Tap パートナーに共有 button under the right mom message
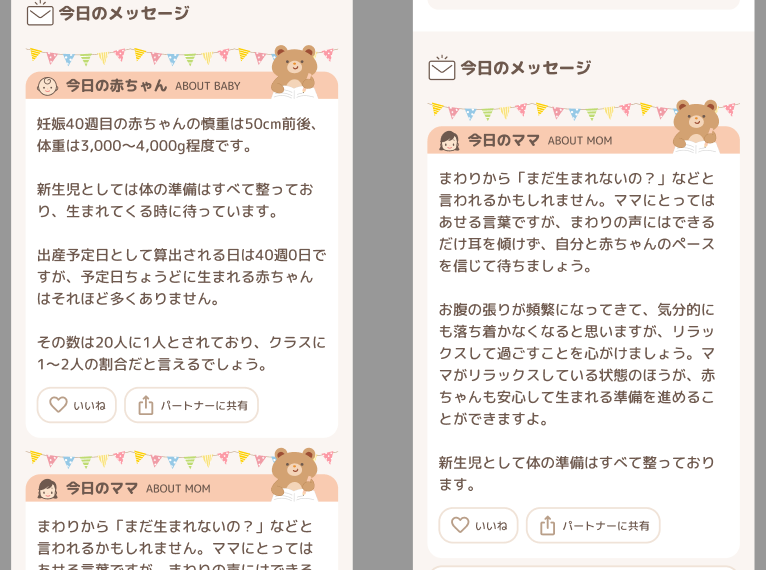The height and width of the screenshot is (570, 766). [593, 525]
